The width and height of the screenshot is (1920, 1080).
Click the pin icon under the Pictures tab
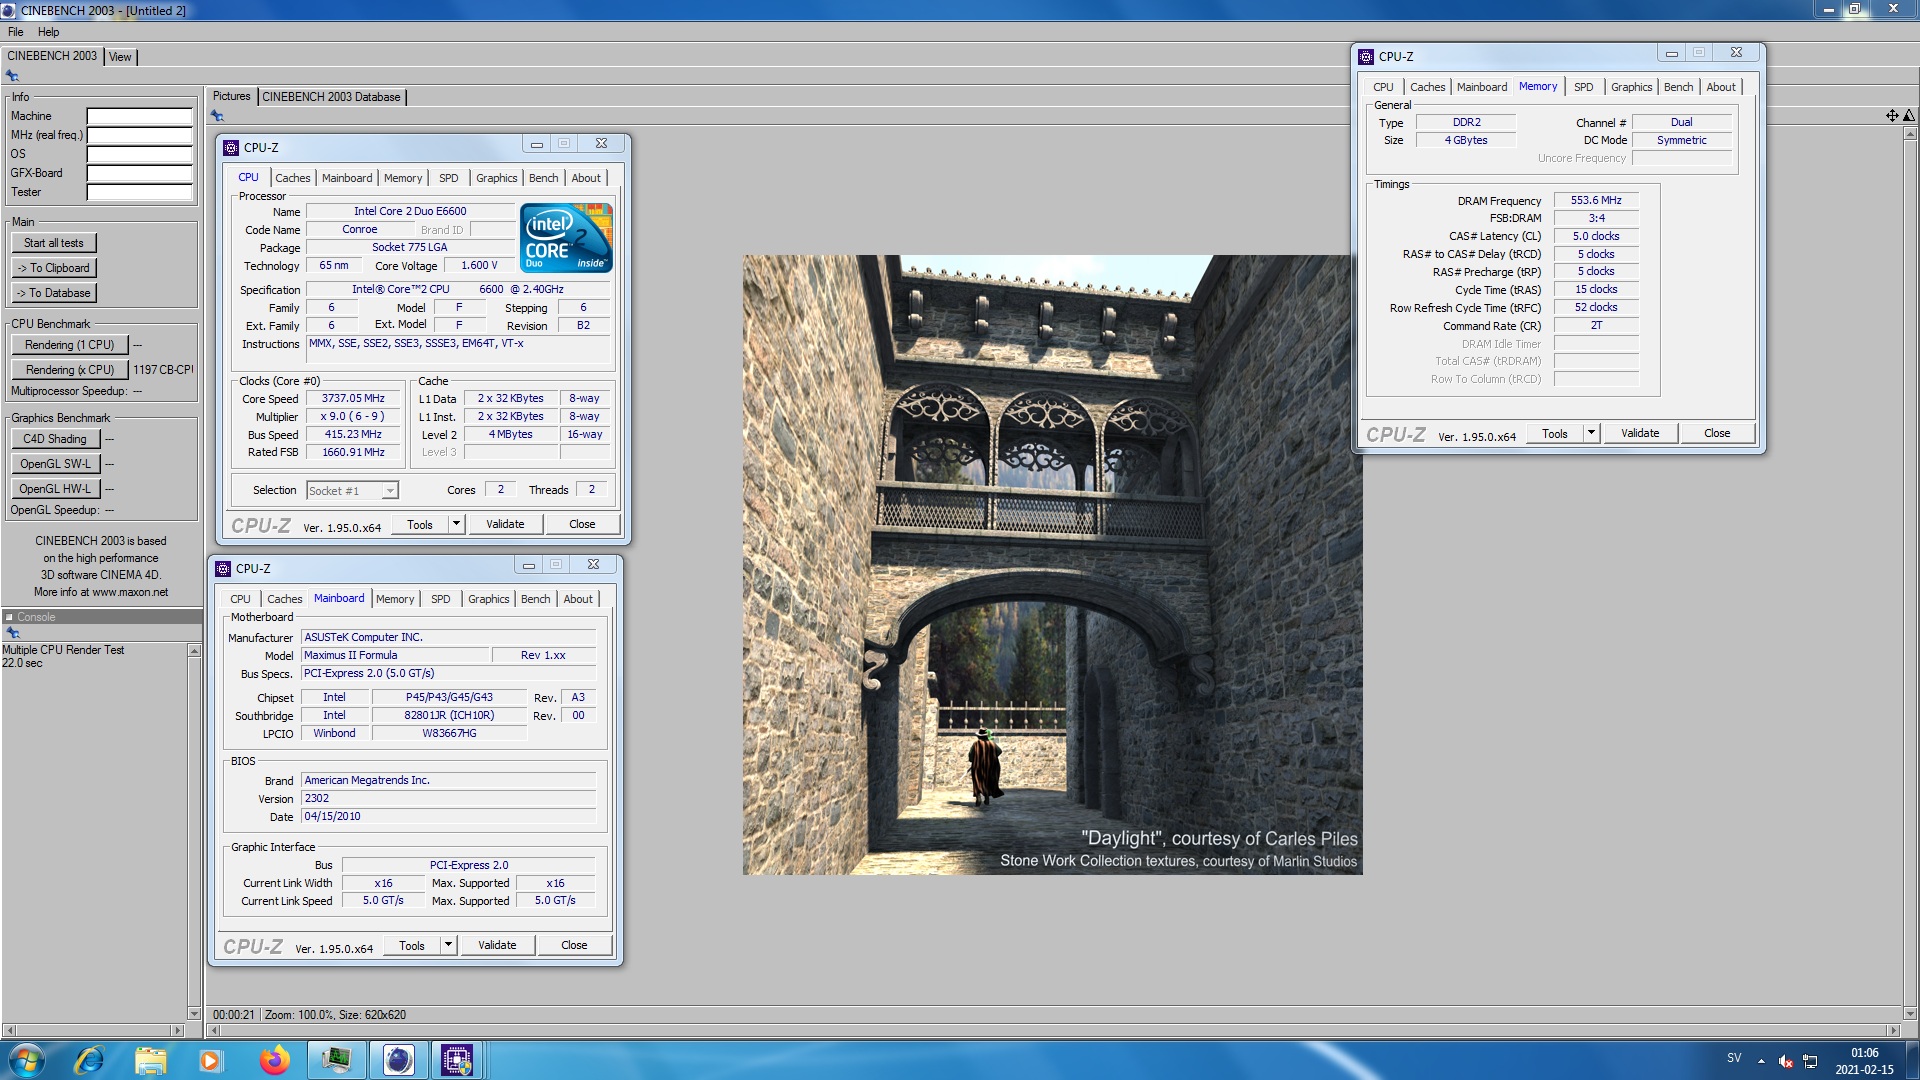tap(217, 116)
